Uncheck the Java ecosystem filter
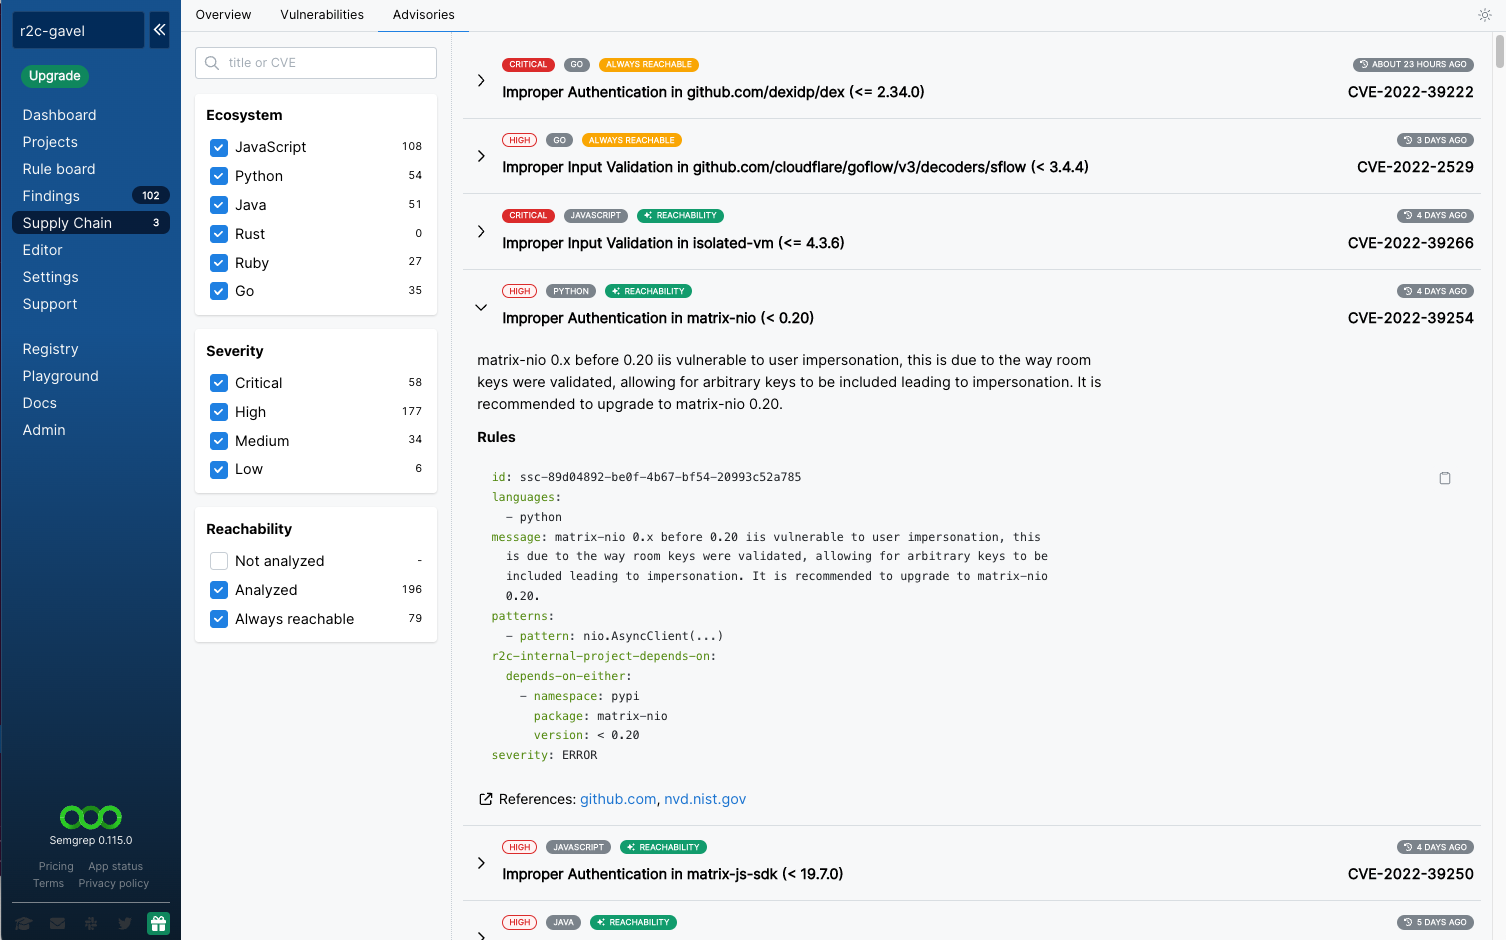Image resolution: width=1506 pixels, height=940 pixels. point(219,205)
